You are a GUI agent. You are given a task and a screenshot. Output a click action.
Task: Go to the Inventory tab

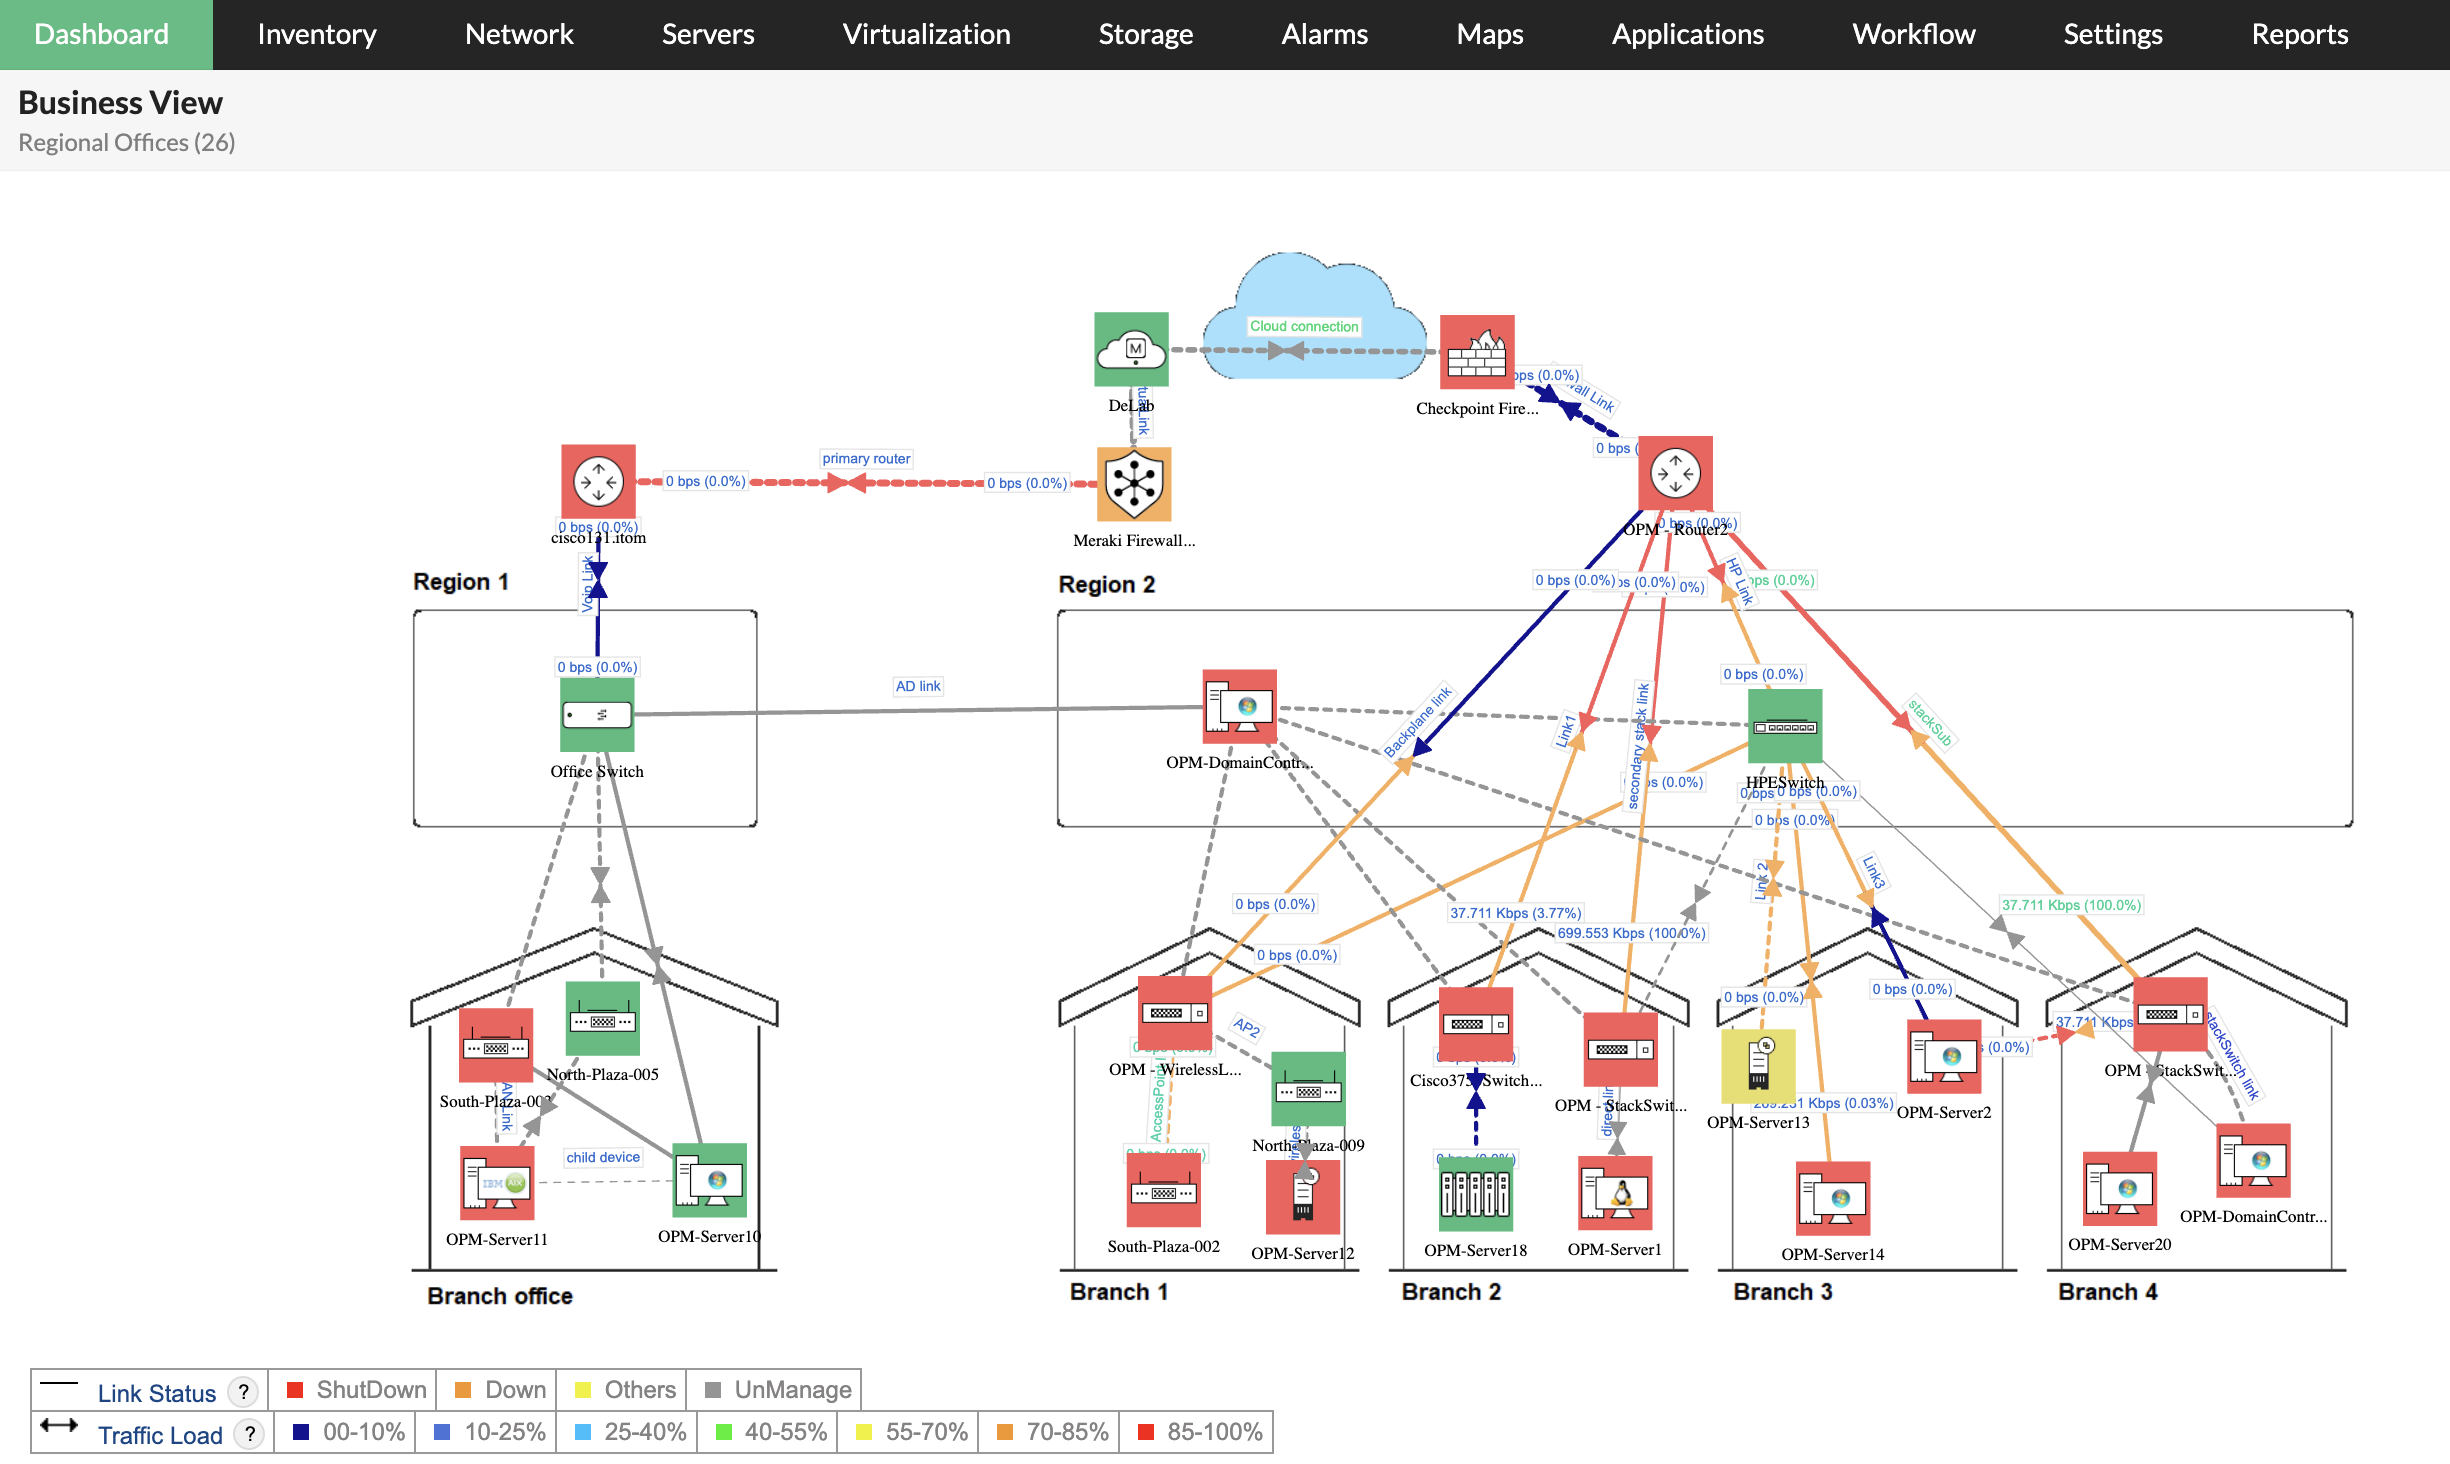coord(316,34)
